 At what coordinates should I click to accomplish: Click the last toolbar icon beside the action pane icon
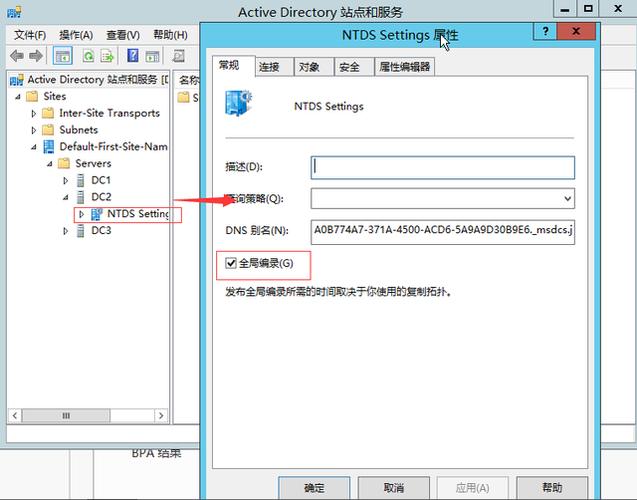178,56
